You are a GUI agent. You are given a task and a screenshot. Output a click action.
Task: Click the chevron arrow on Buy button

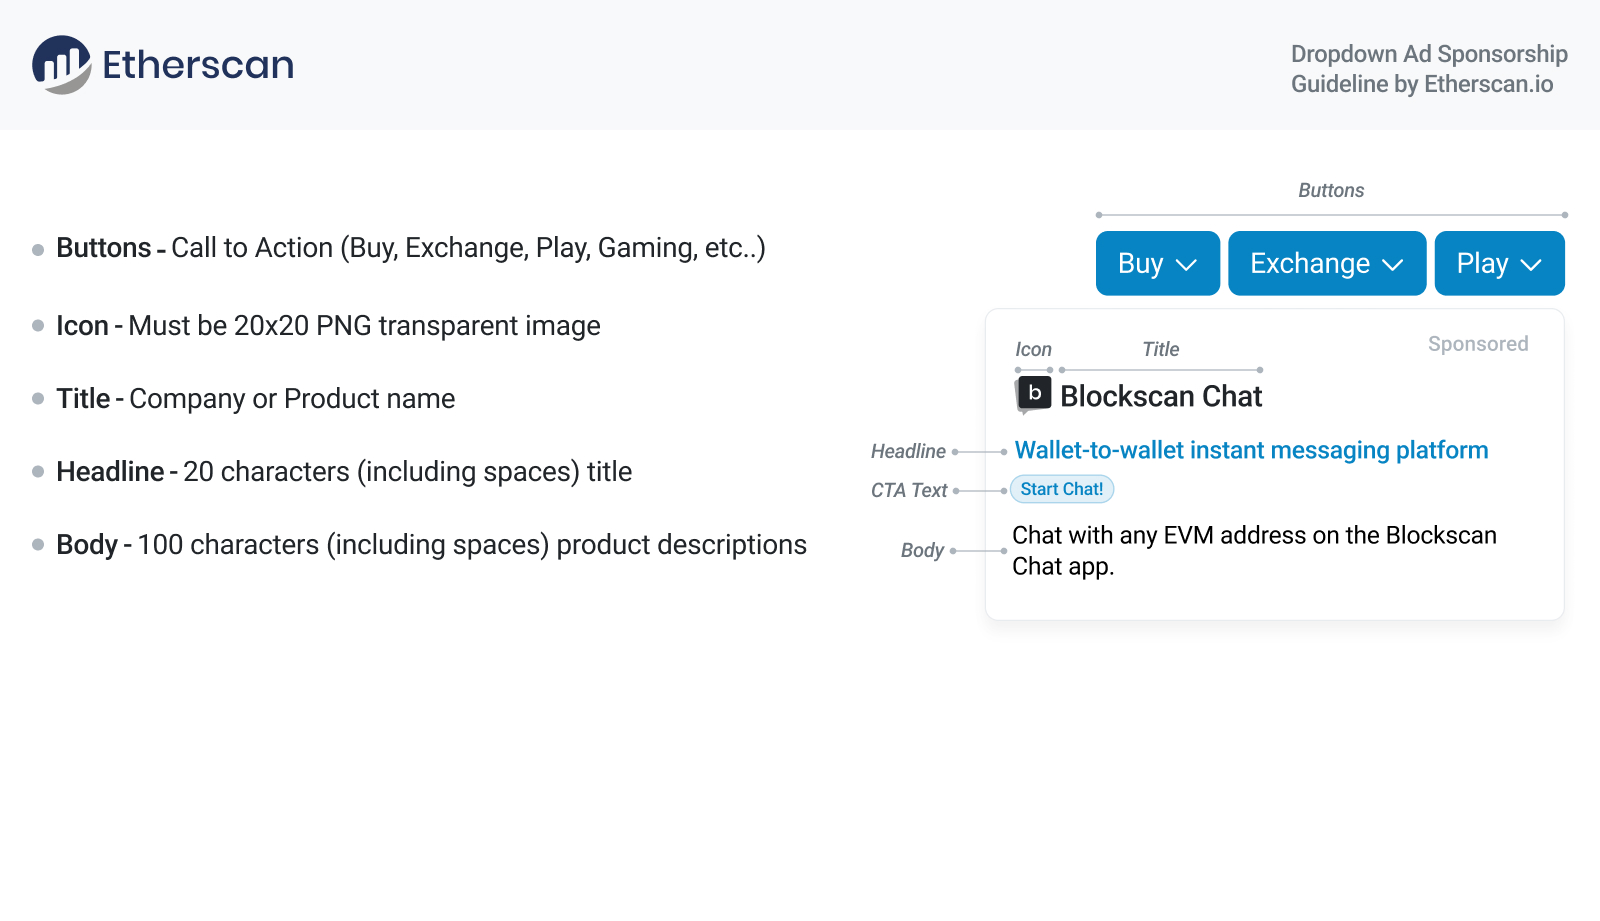pyautogui.click(x=1187, y=265)
